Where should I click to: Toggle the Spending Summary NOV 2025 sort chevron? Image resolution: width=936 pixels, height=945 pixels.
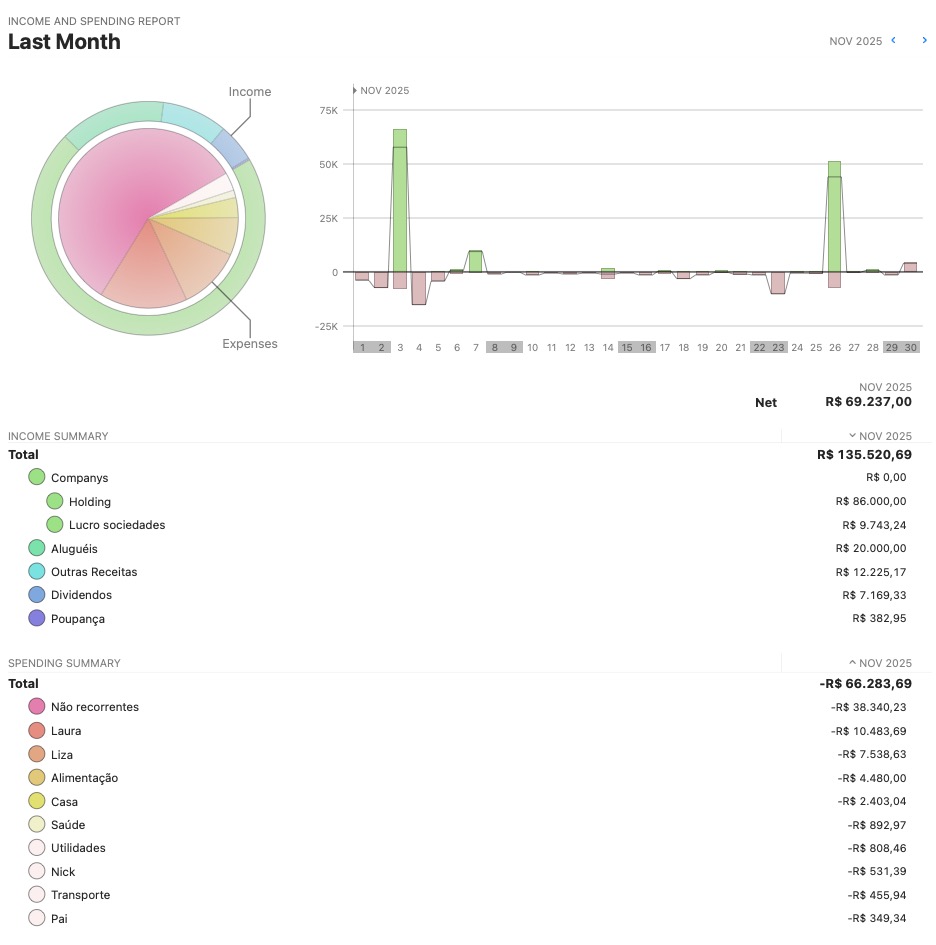852,662
